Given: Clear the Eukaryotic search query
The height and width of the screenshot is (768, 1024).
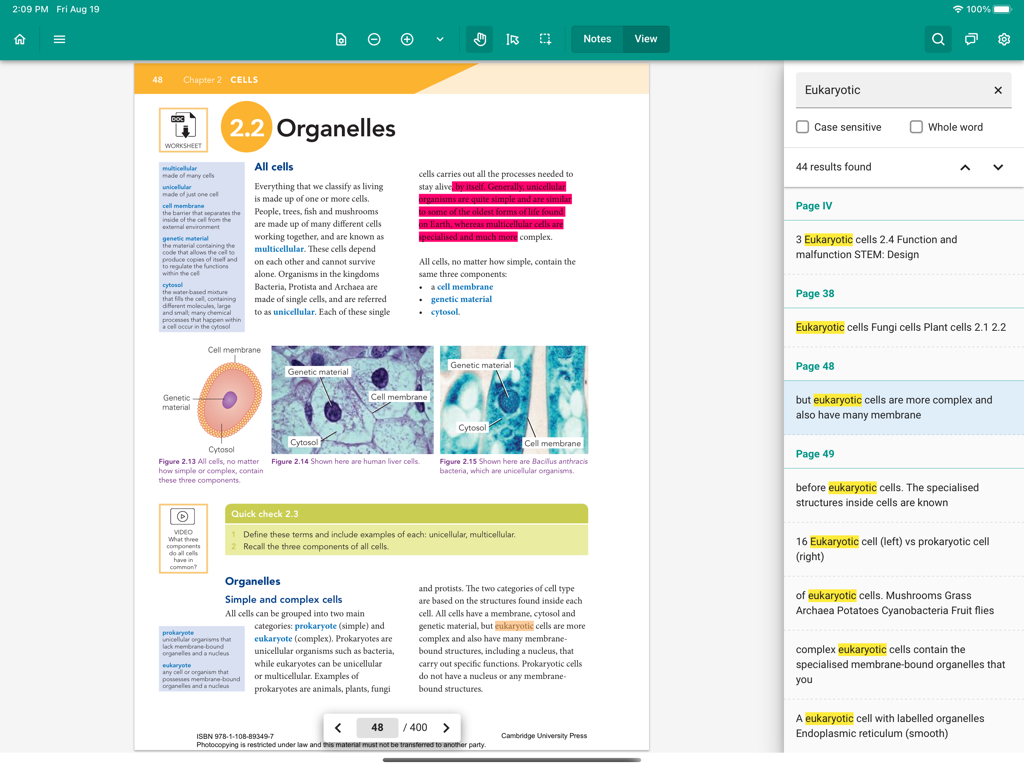Looking at the screenshot, I should click(x=997, y=90).
